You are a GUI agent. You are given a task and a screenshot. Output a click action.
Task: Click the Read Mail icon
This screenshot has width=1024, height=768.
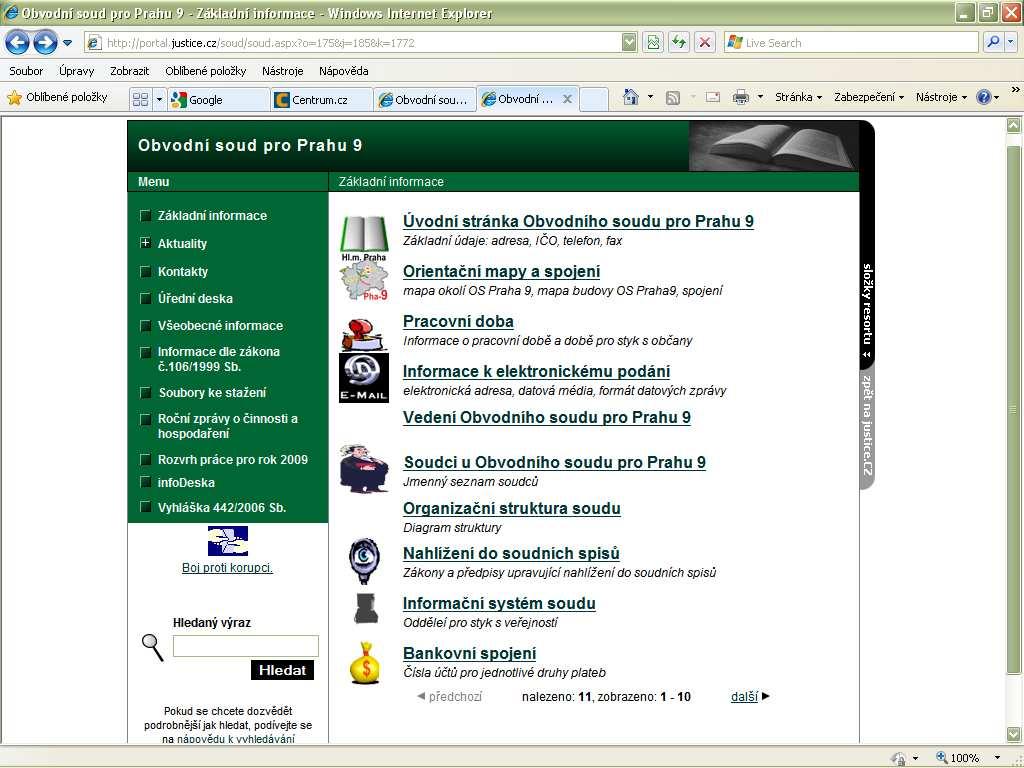713,97
